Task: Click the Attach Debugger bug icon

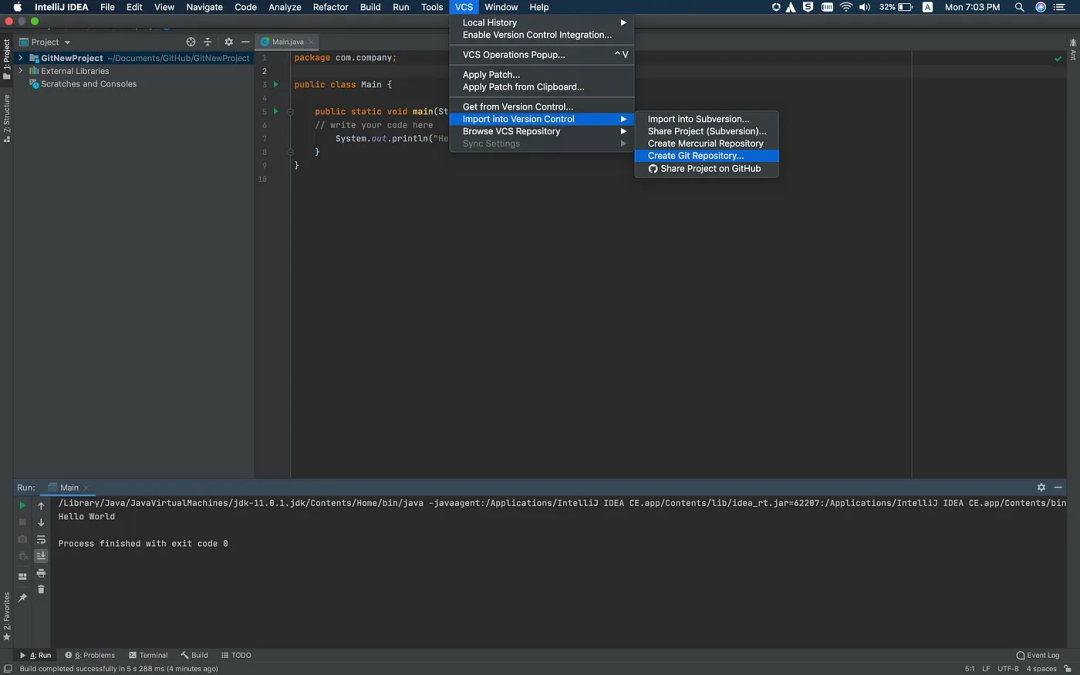Action: click(x=22, y=556)
